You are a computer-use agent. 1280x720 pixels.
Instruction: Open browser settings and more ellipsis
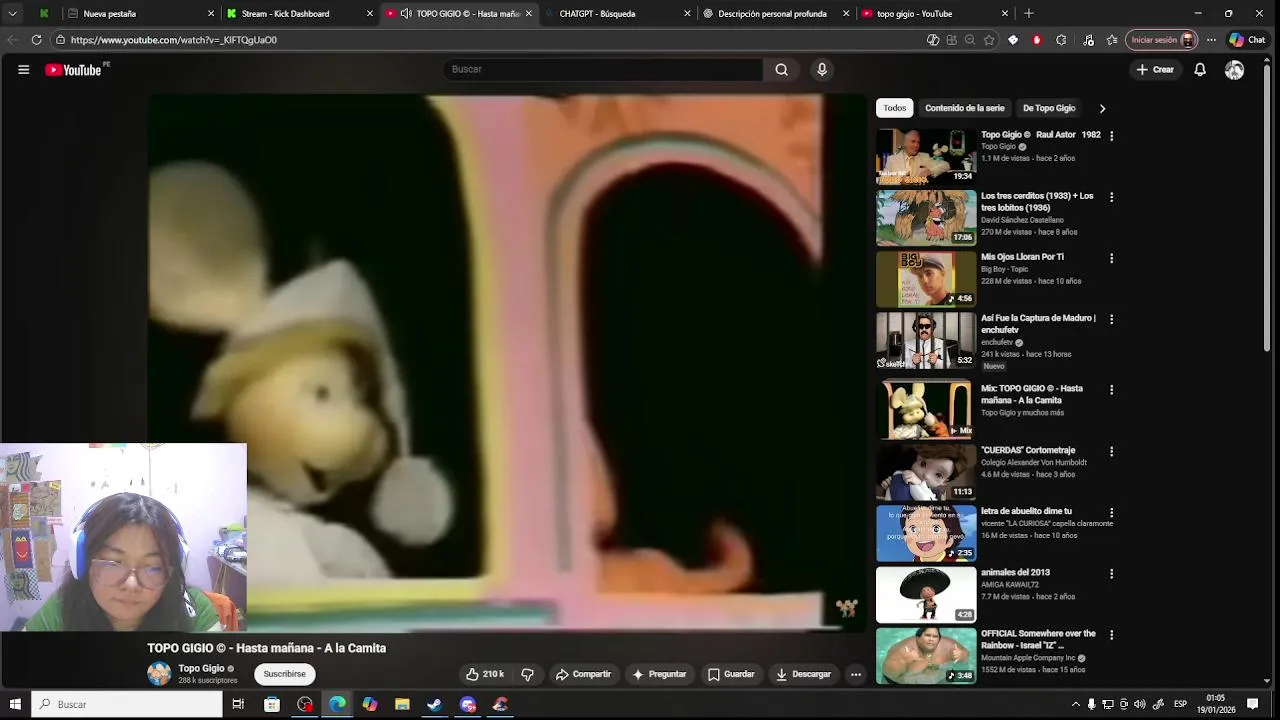pos(1211,40)
